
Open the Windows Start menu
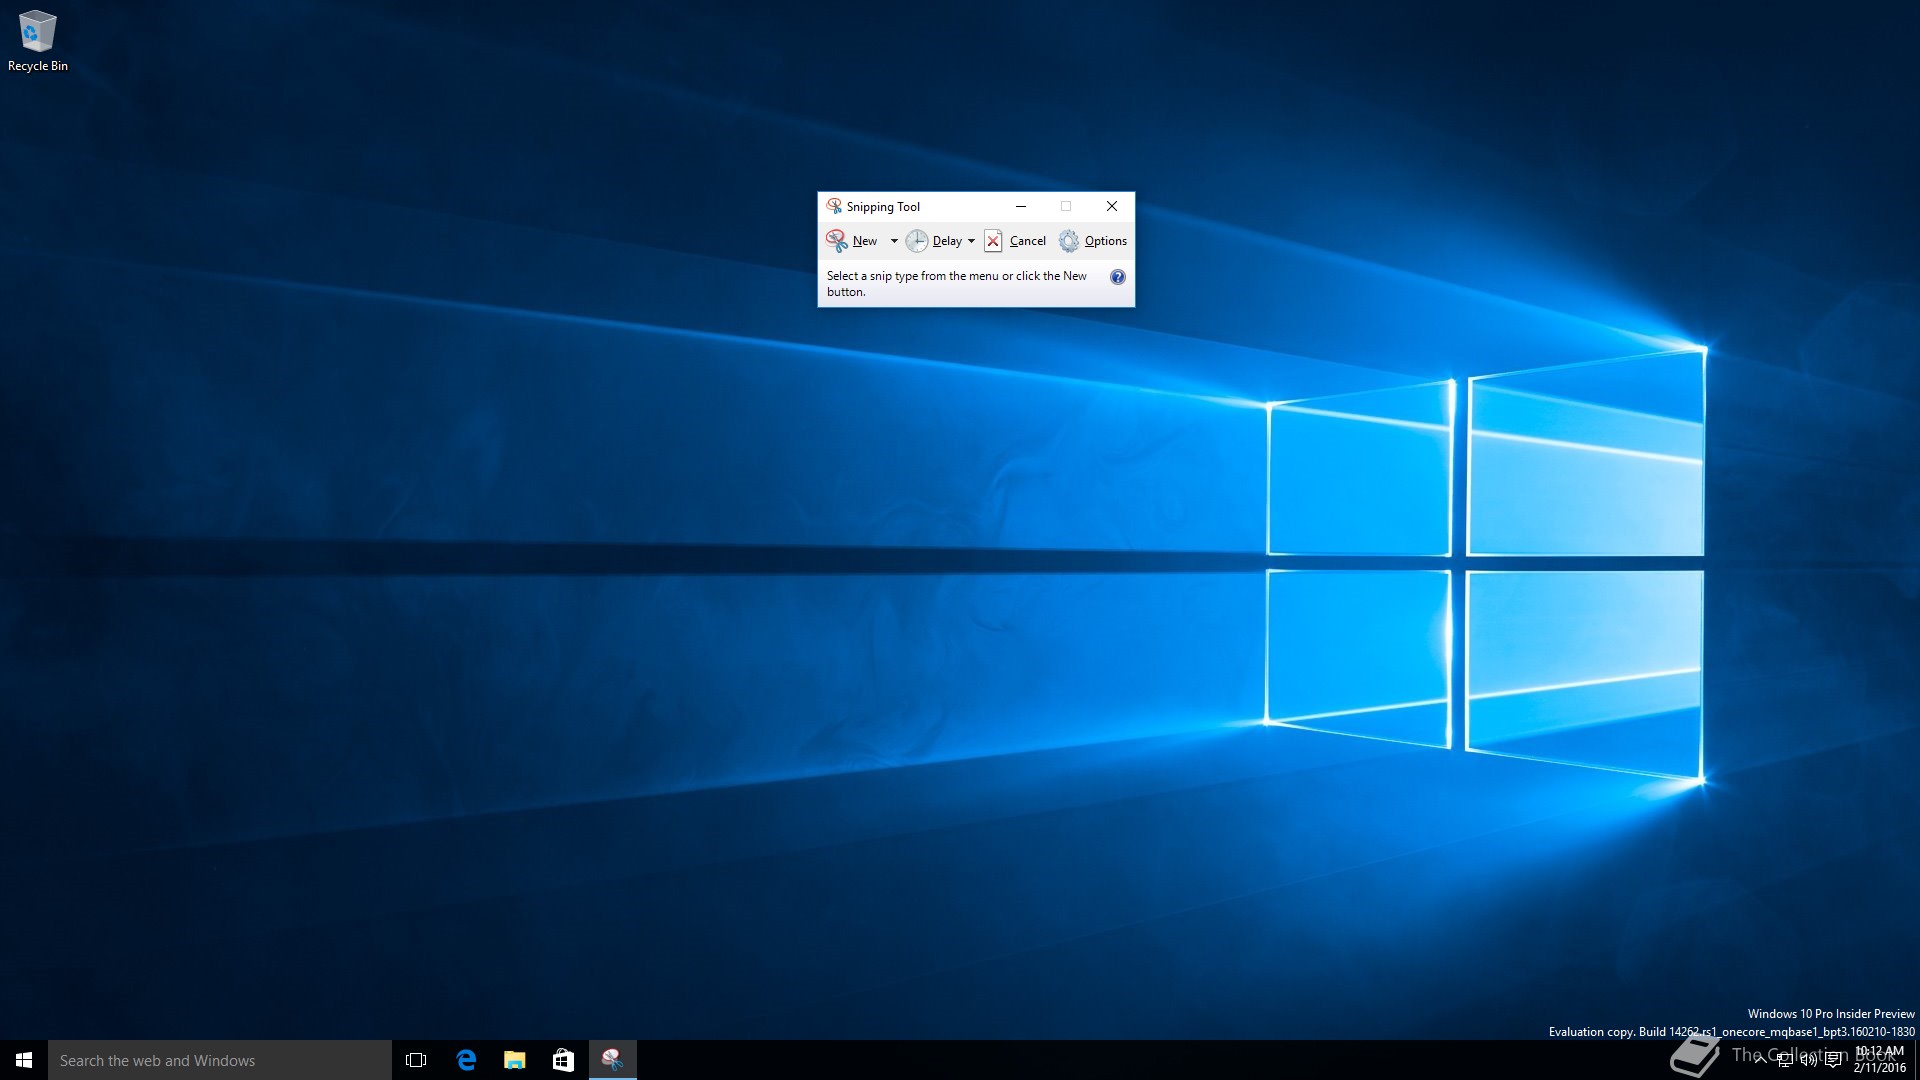pyautogui.click(x=24, y=1060)
